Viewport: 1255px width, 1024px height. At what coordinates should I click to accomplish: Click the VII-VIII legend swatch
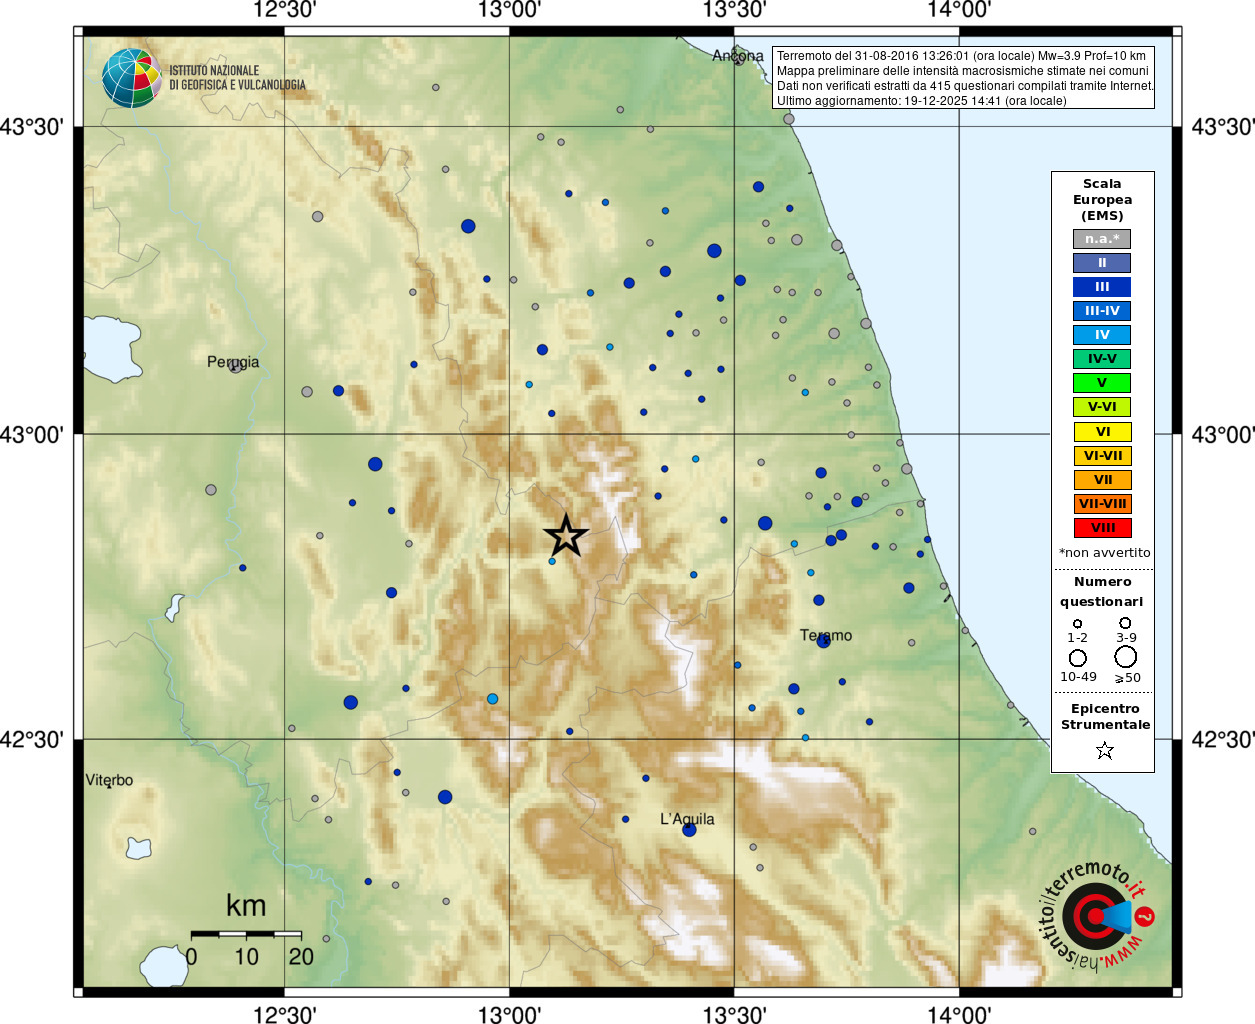click(x=1102, y=504)
